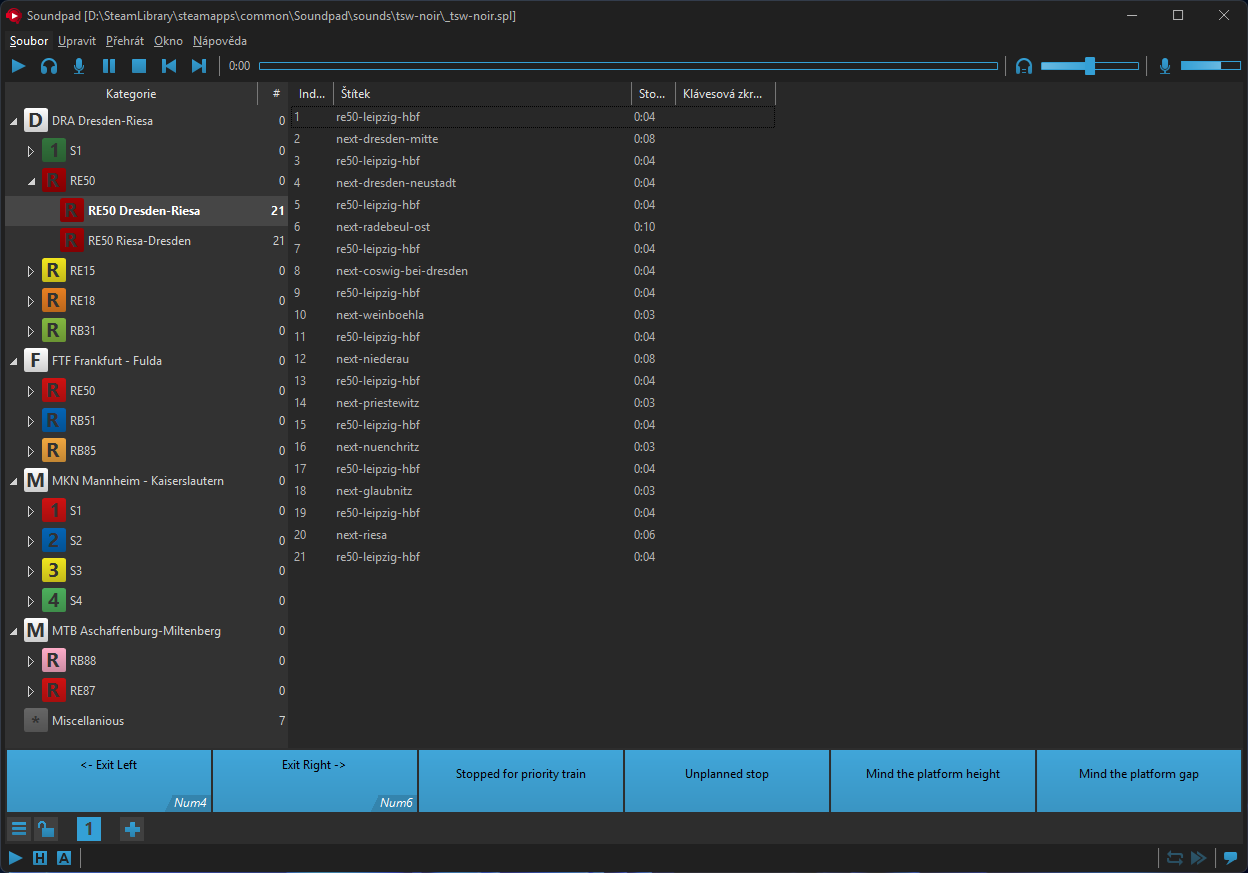Trigger the Mind the platform height tile
This screenshot has height=873, width=1248.
[933, 781]
